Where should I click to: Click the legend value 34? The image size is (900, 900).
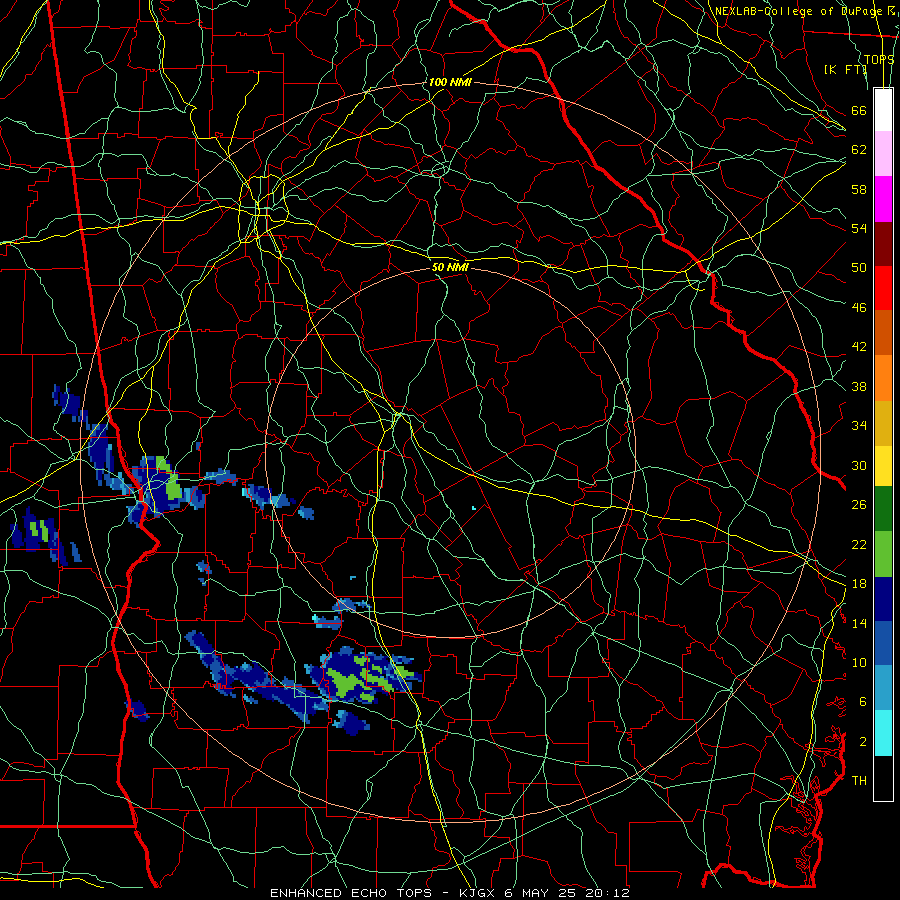tap(859, 425)
